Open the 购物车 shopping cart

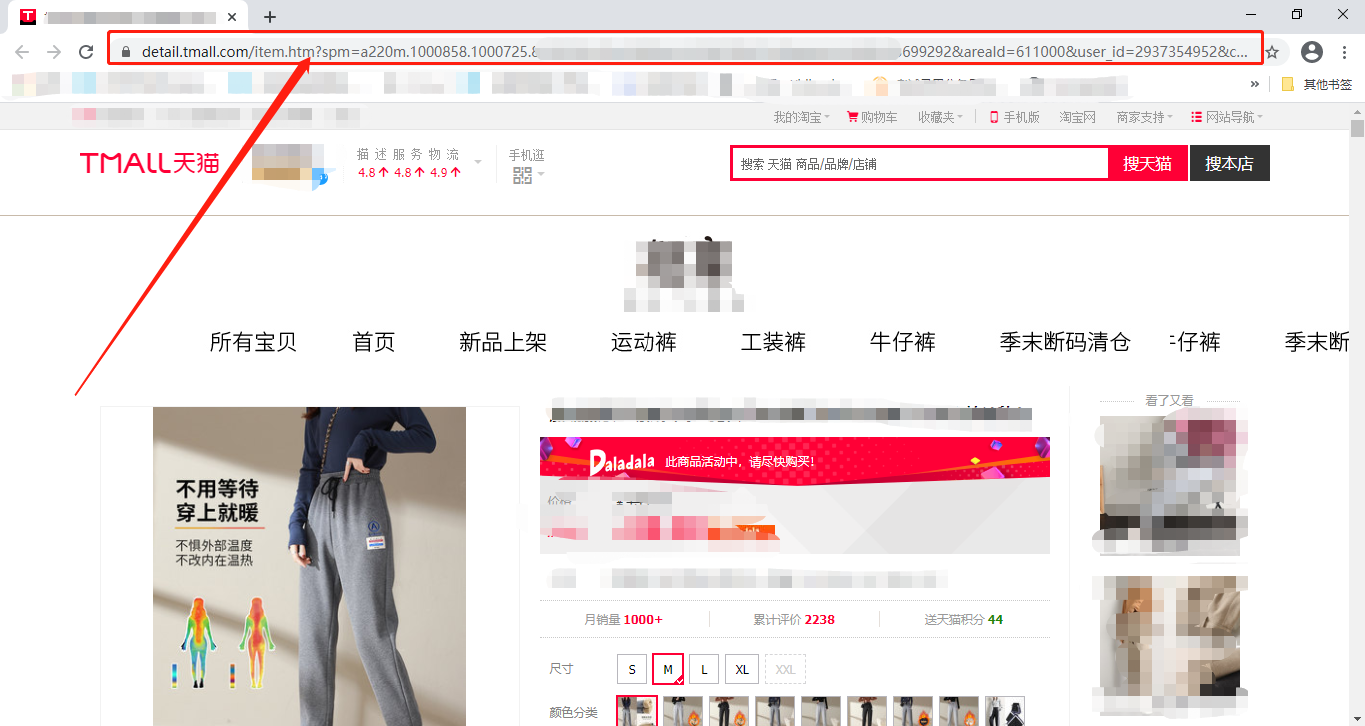pyautogui.click(x=872, y=117)
